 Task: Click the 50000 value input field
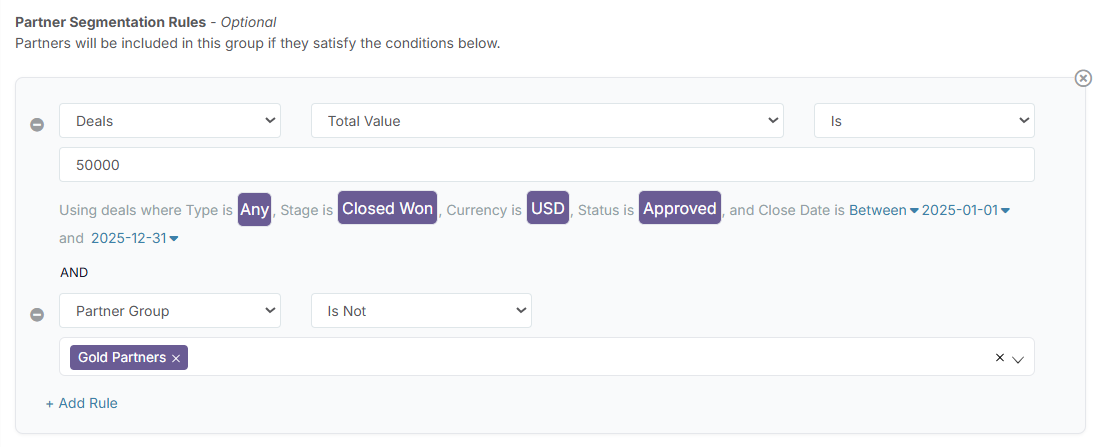coord(547,165)
